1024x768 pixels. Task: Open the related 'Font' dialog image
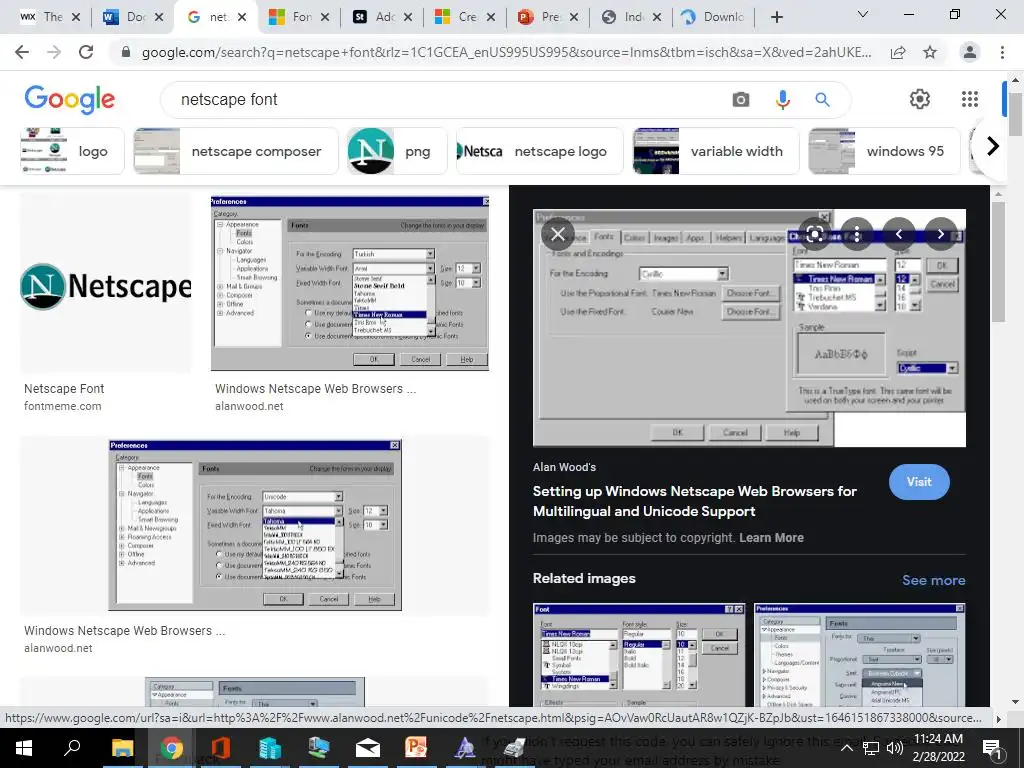point(639,654)
